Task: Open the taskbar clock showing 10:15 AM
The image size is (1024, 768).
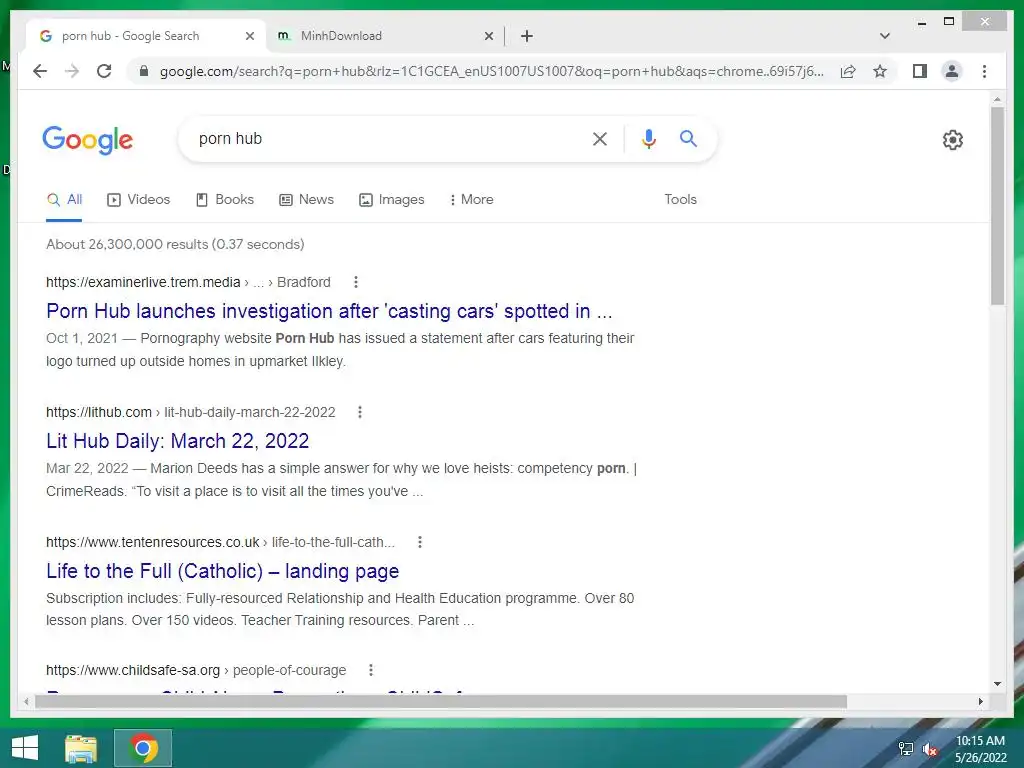Action: 980,749
